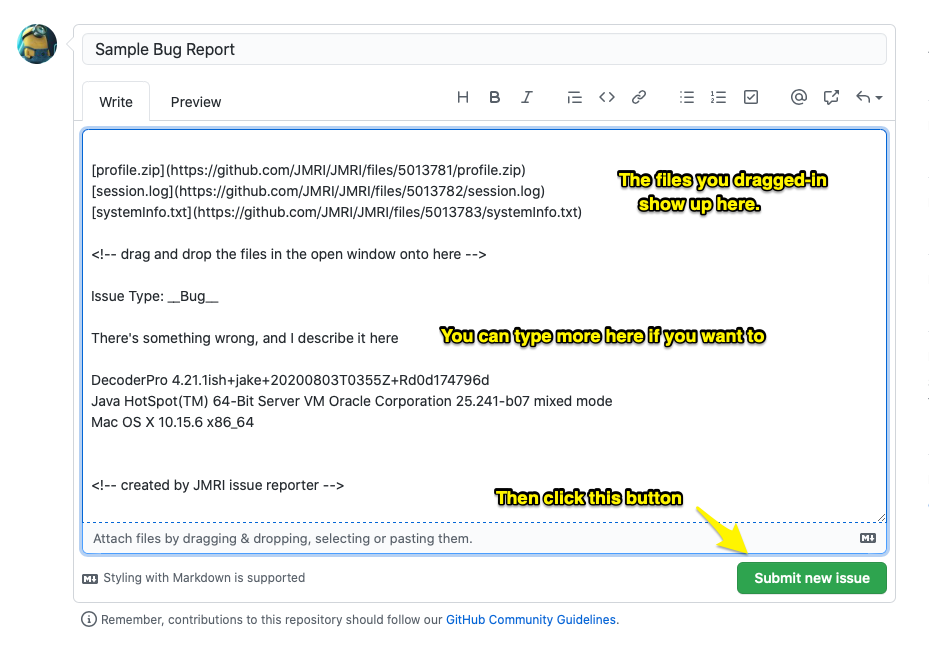The image size is (929, 652).
Task: Directly mention a user with the @ icon
Action: 799,97
